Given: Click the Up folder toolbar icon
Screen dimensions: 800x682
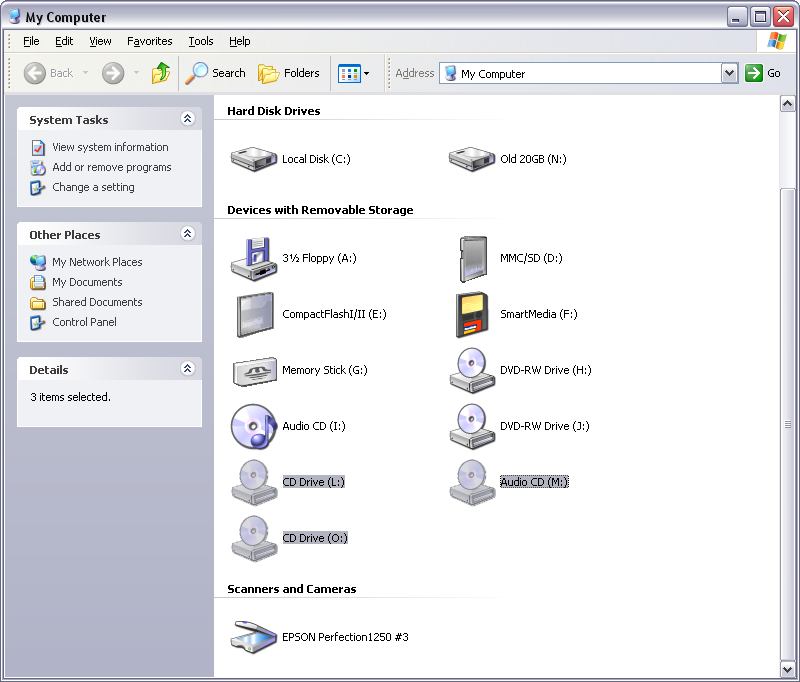Looking at the screenshot, I should tap(161, 73).
